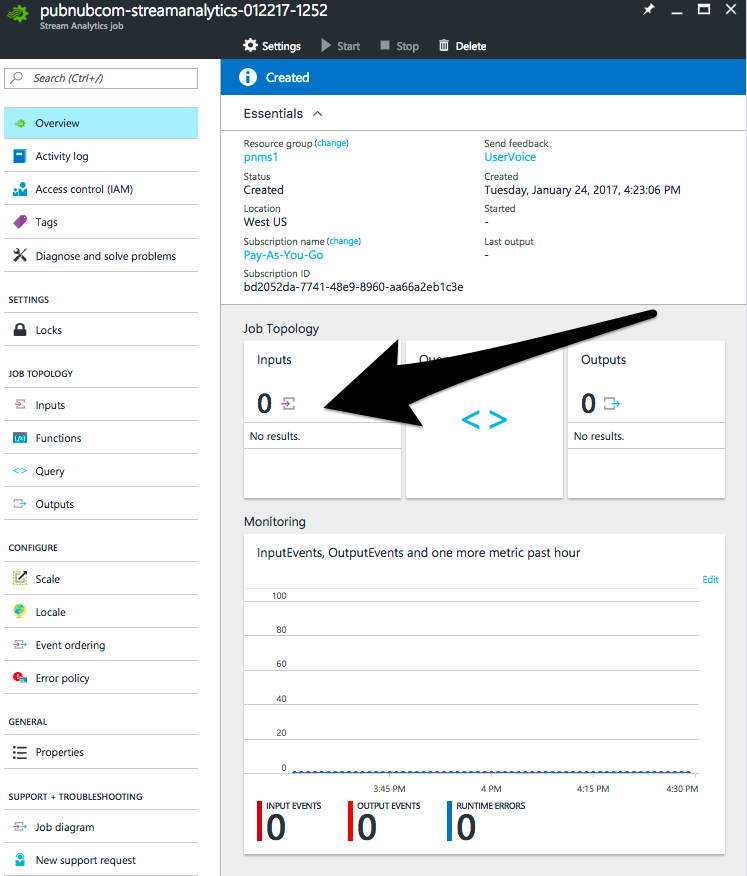Click 'West US' location value
The width and height of the screenshot is (747, 876).
pyautogui.click(x=265, y=222)
